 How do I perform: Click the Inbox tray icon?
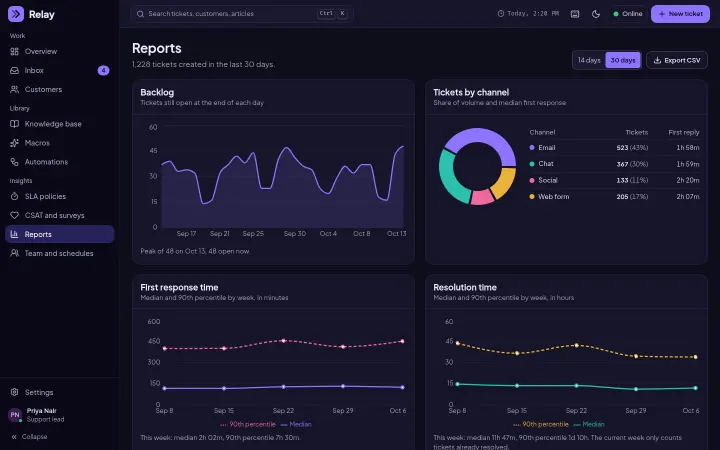click(x=15, y=70)
